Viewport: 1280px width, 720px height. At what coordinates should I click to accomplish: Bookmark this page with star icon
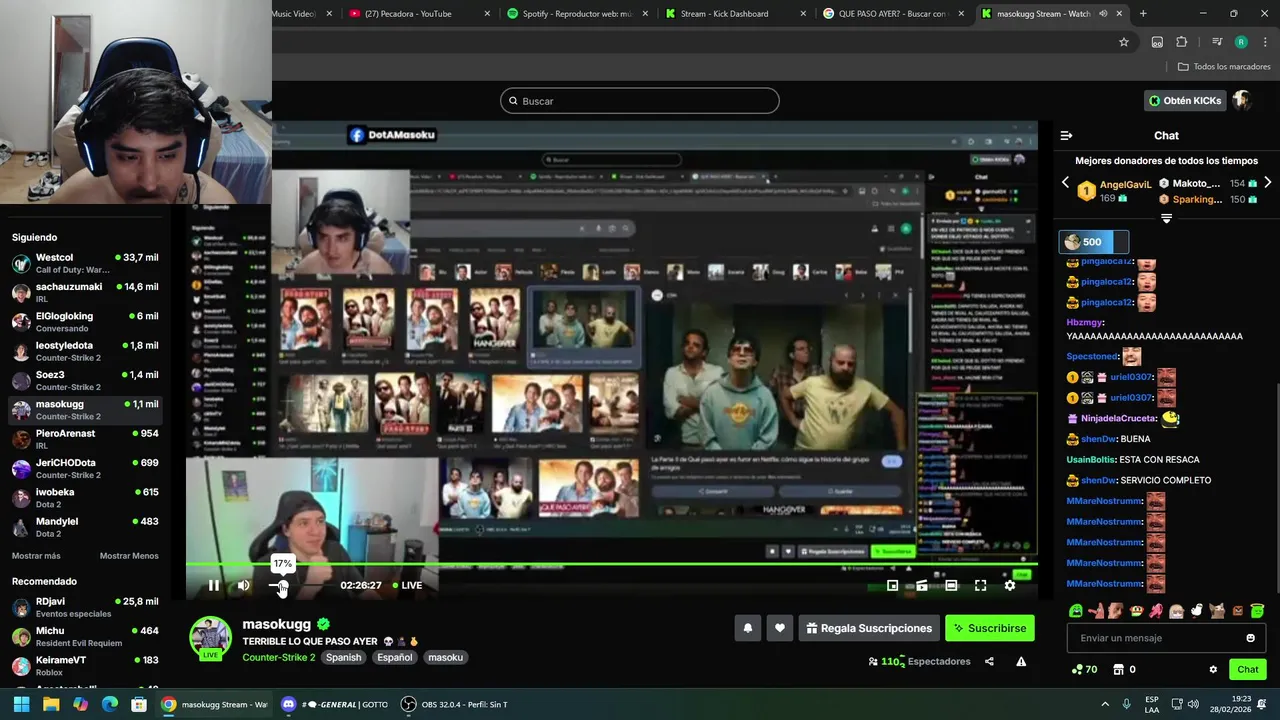pos(1124,42)
